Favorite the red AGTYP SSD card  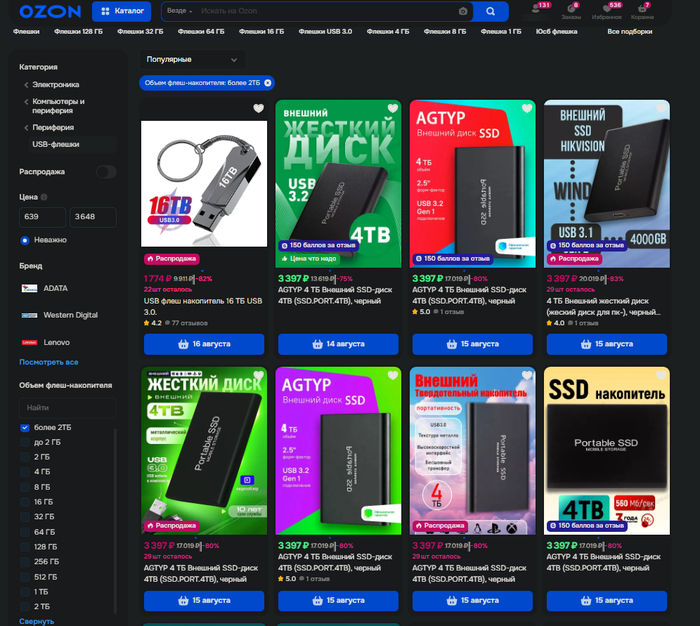pyautogui.click(x=527, y=108)
